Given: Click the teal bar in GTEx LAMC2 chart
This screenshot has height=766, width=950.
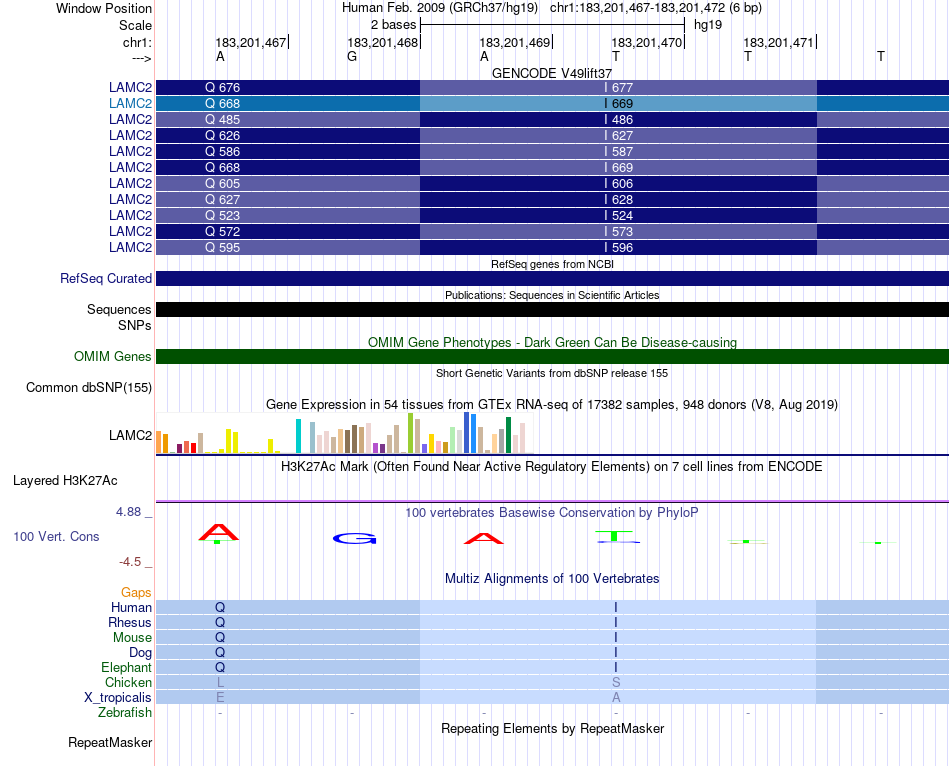Looking at the screenshot, I should pos(298,436).
